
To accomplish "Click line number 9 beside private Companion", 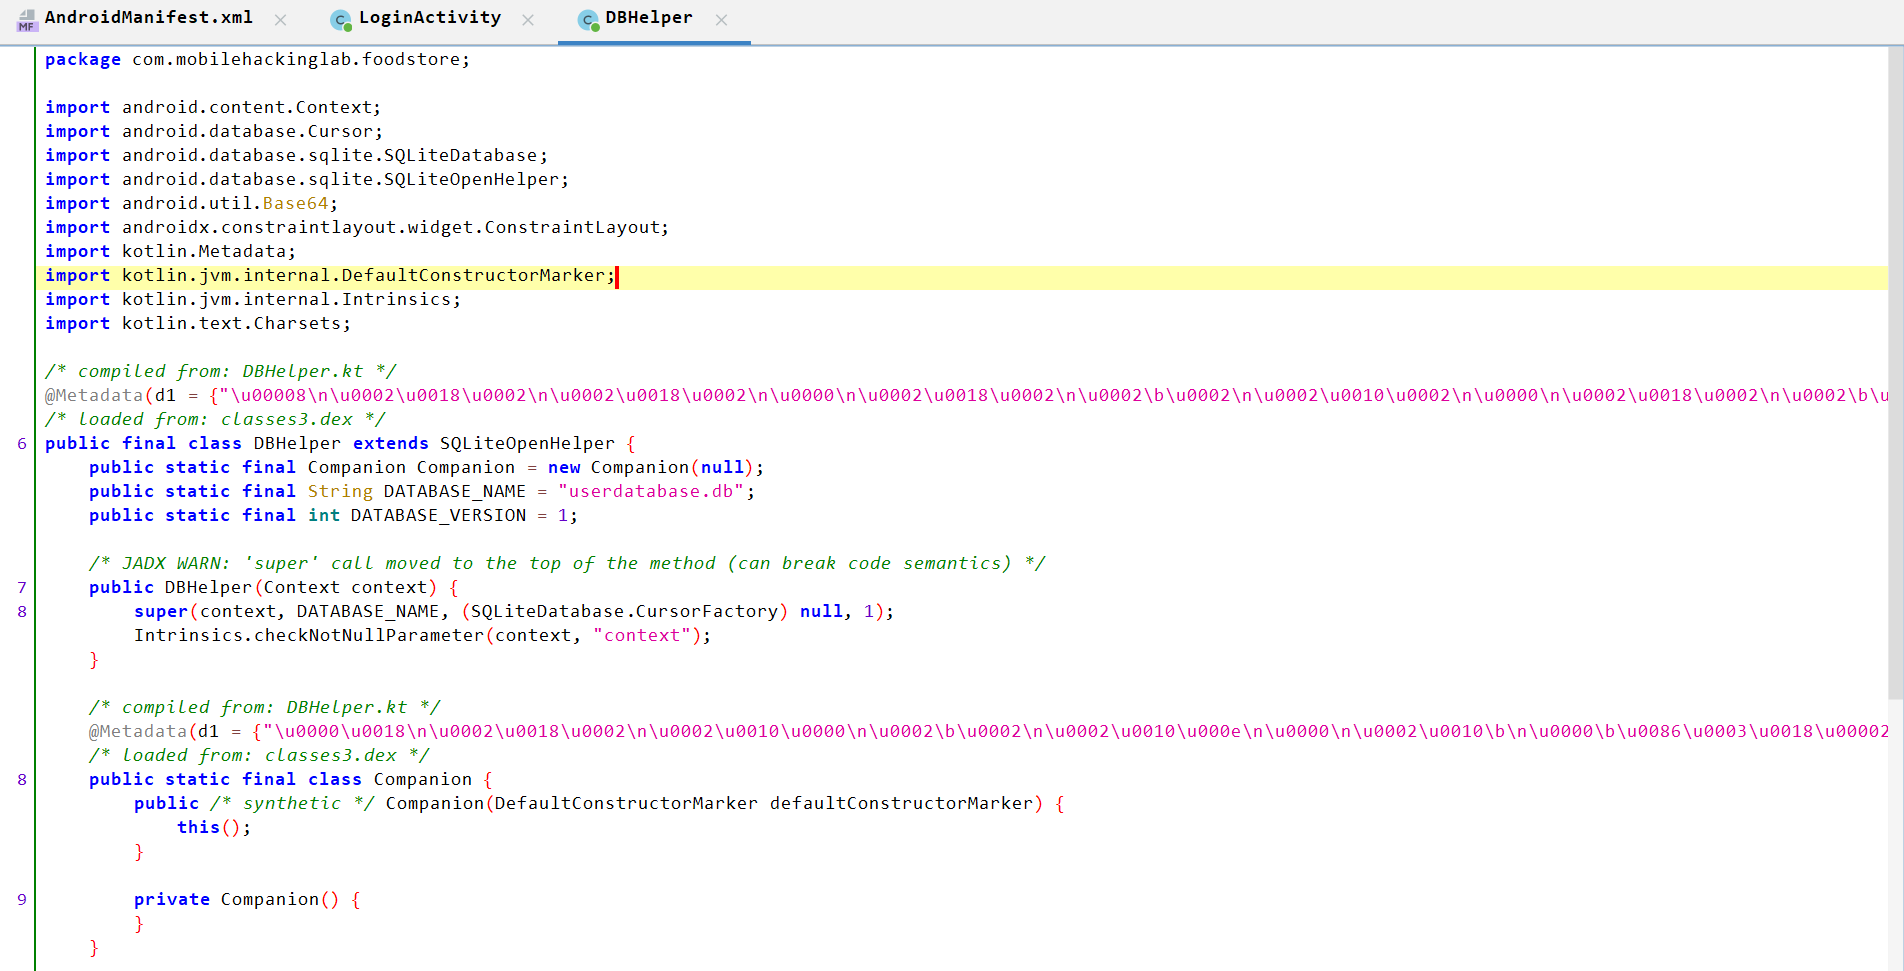I will click(x=21, y=899).
